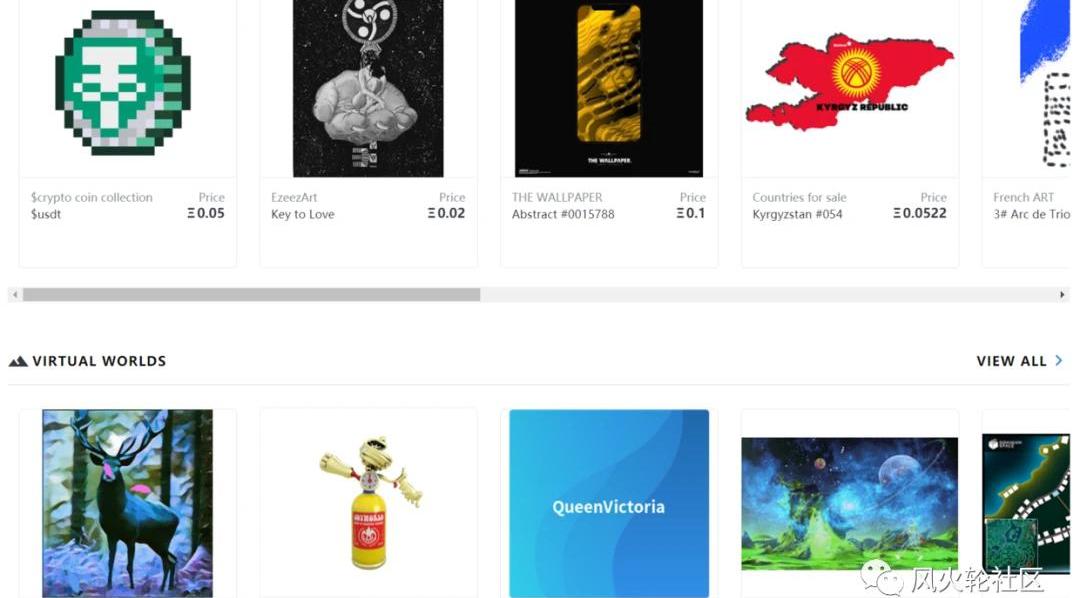The image size is (1080, 598).
Task: Open the QueenVictoria blue card
Action: [609, 504]
